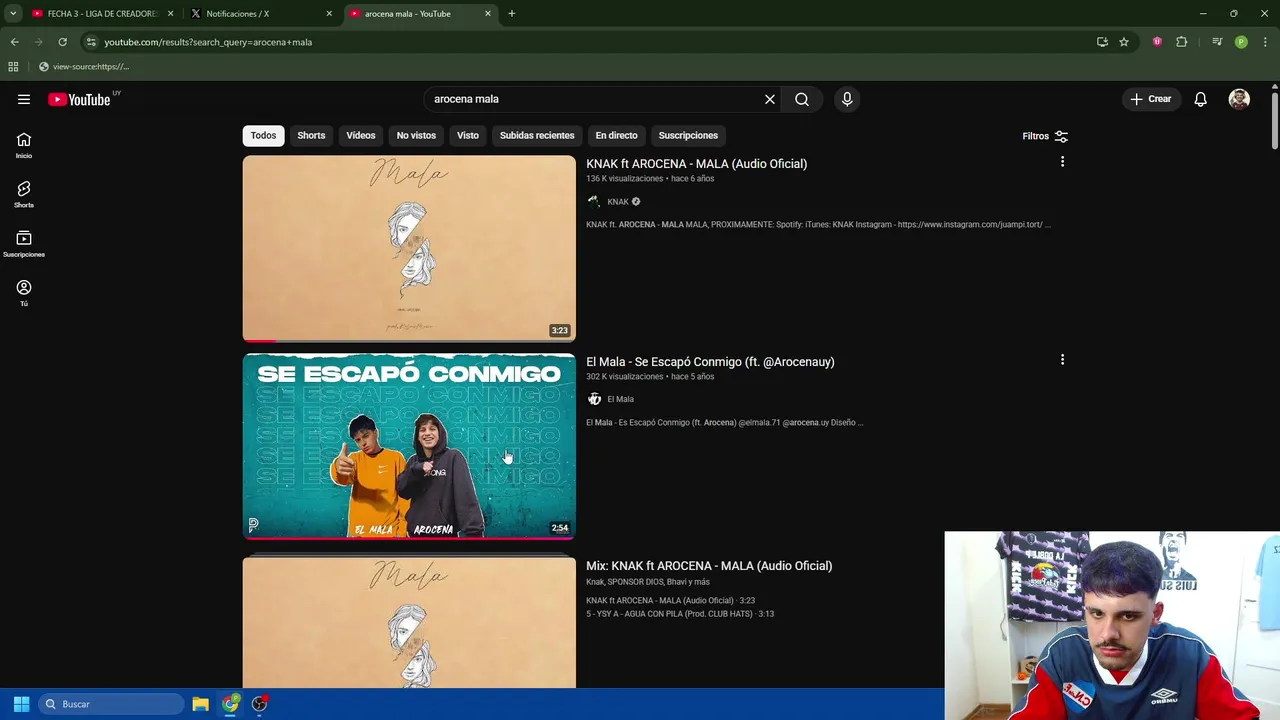Switch to Notificaciones / X tab
The width and height of the screenshot is (1280, 720).
tap(262, 14)
